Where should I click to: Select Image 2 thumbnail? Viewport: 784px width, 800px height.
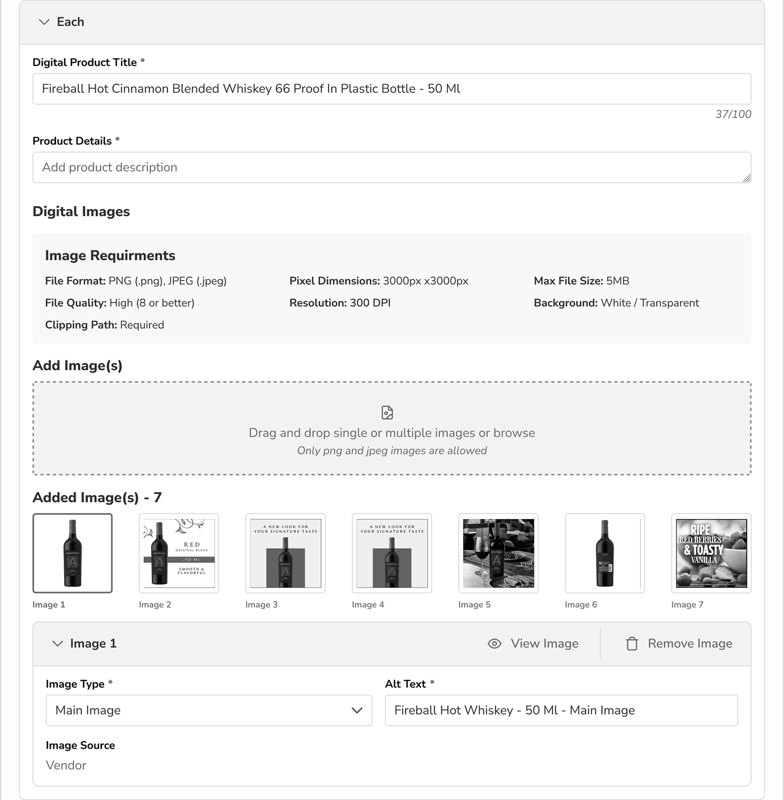tap(179, 553)
